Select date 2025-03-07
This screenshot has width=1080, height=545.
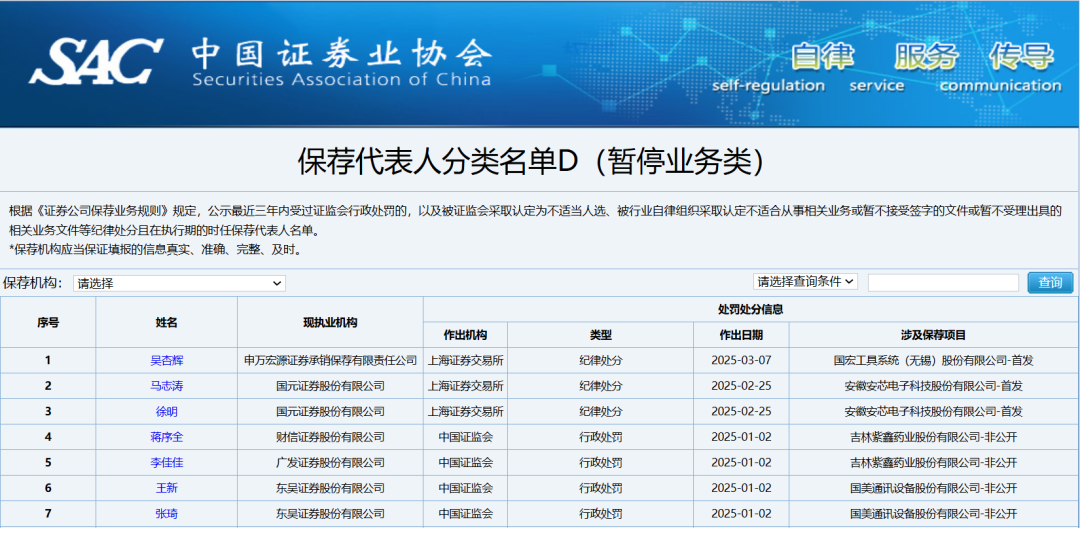(741, 360)
